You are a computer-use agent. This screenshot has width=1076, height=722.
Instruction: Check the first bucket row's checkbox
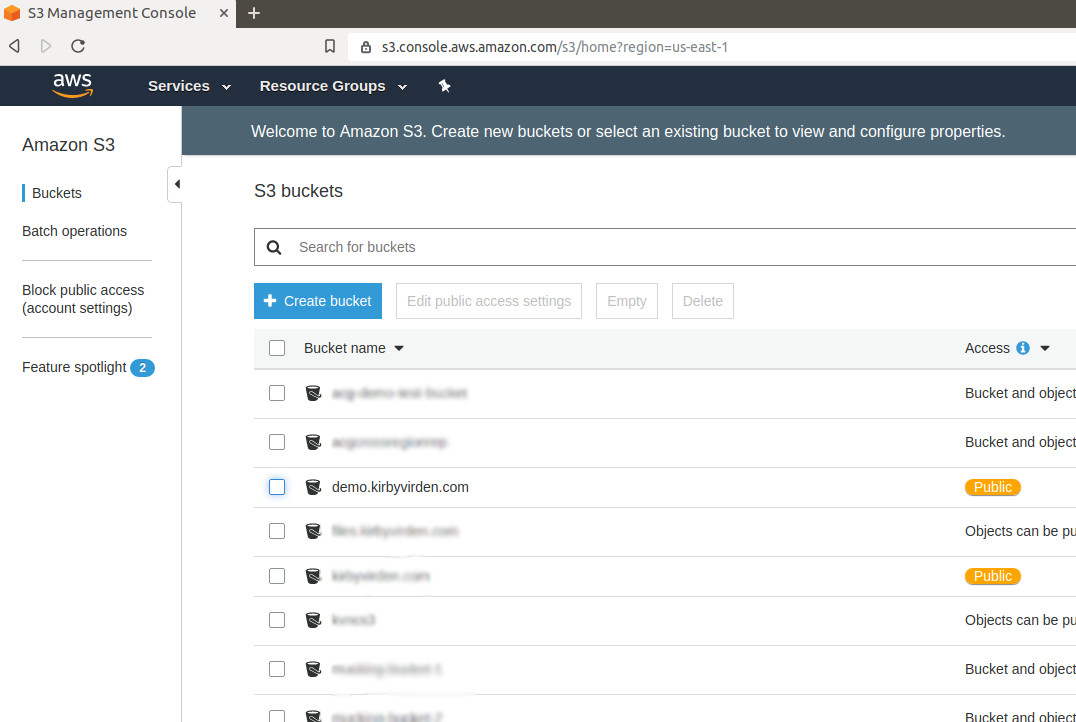[x=277, y=393]
